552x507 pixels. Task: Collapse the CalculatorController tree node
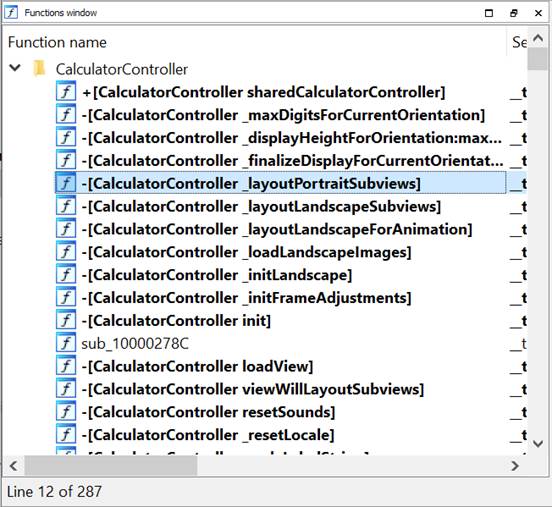pos(15,67)
